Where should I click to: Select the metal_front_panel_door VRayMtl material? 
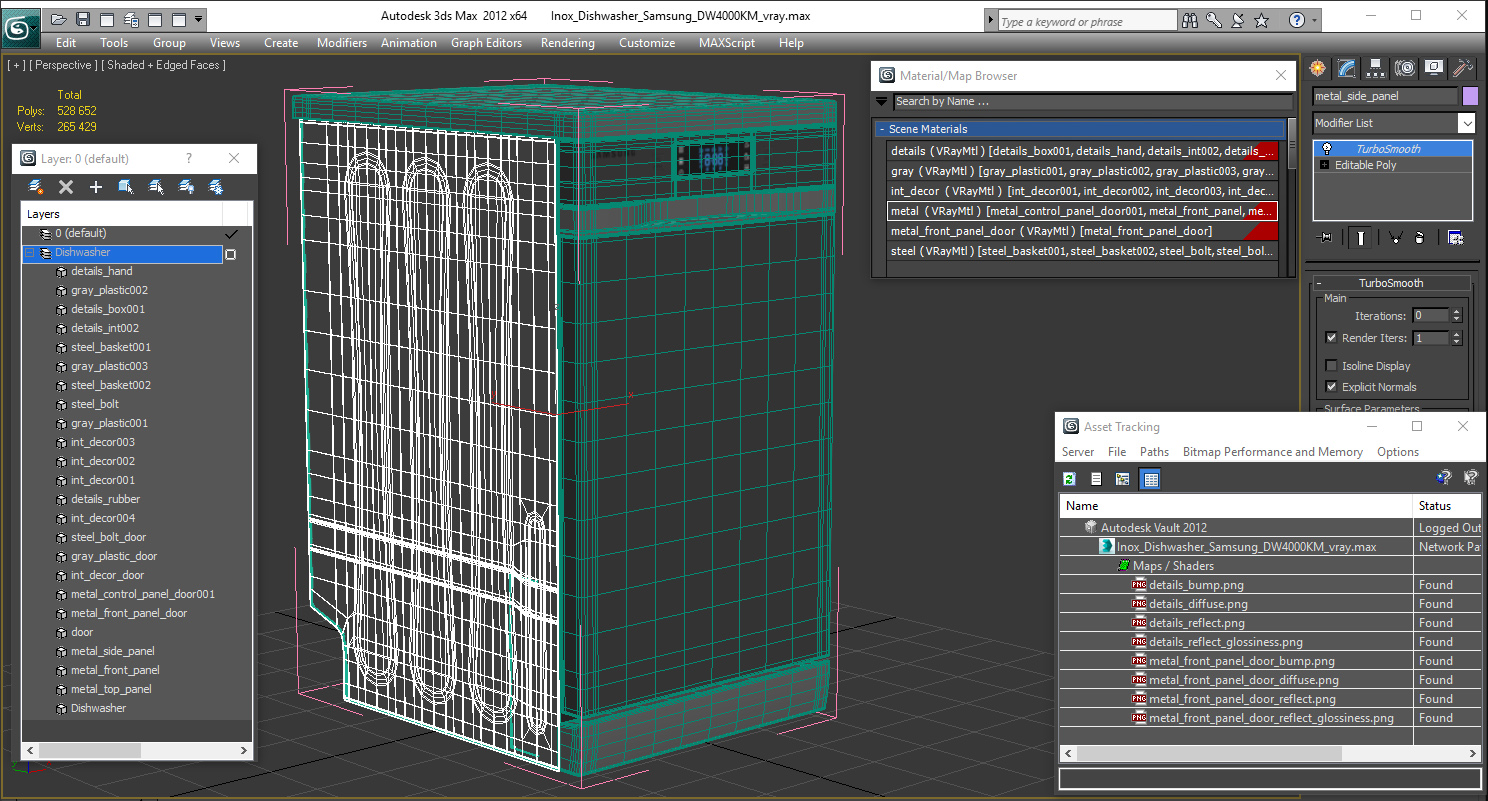pyautogui.click(x=1082, y=231)
